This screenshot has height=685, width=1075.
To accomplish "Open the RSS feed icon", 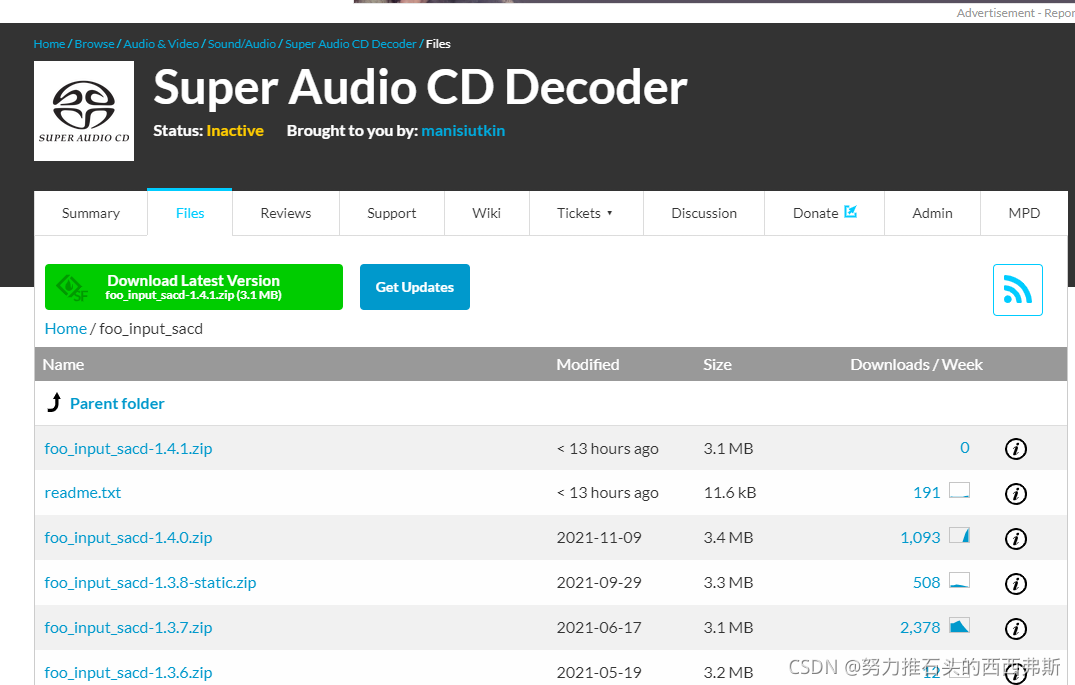I will click(x=1017, y=290).
